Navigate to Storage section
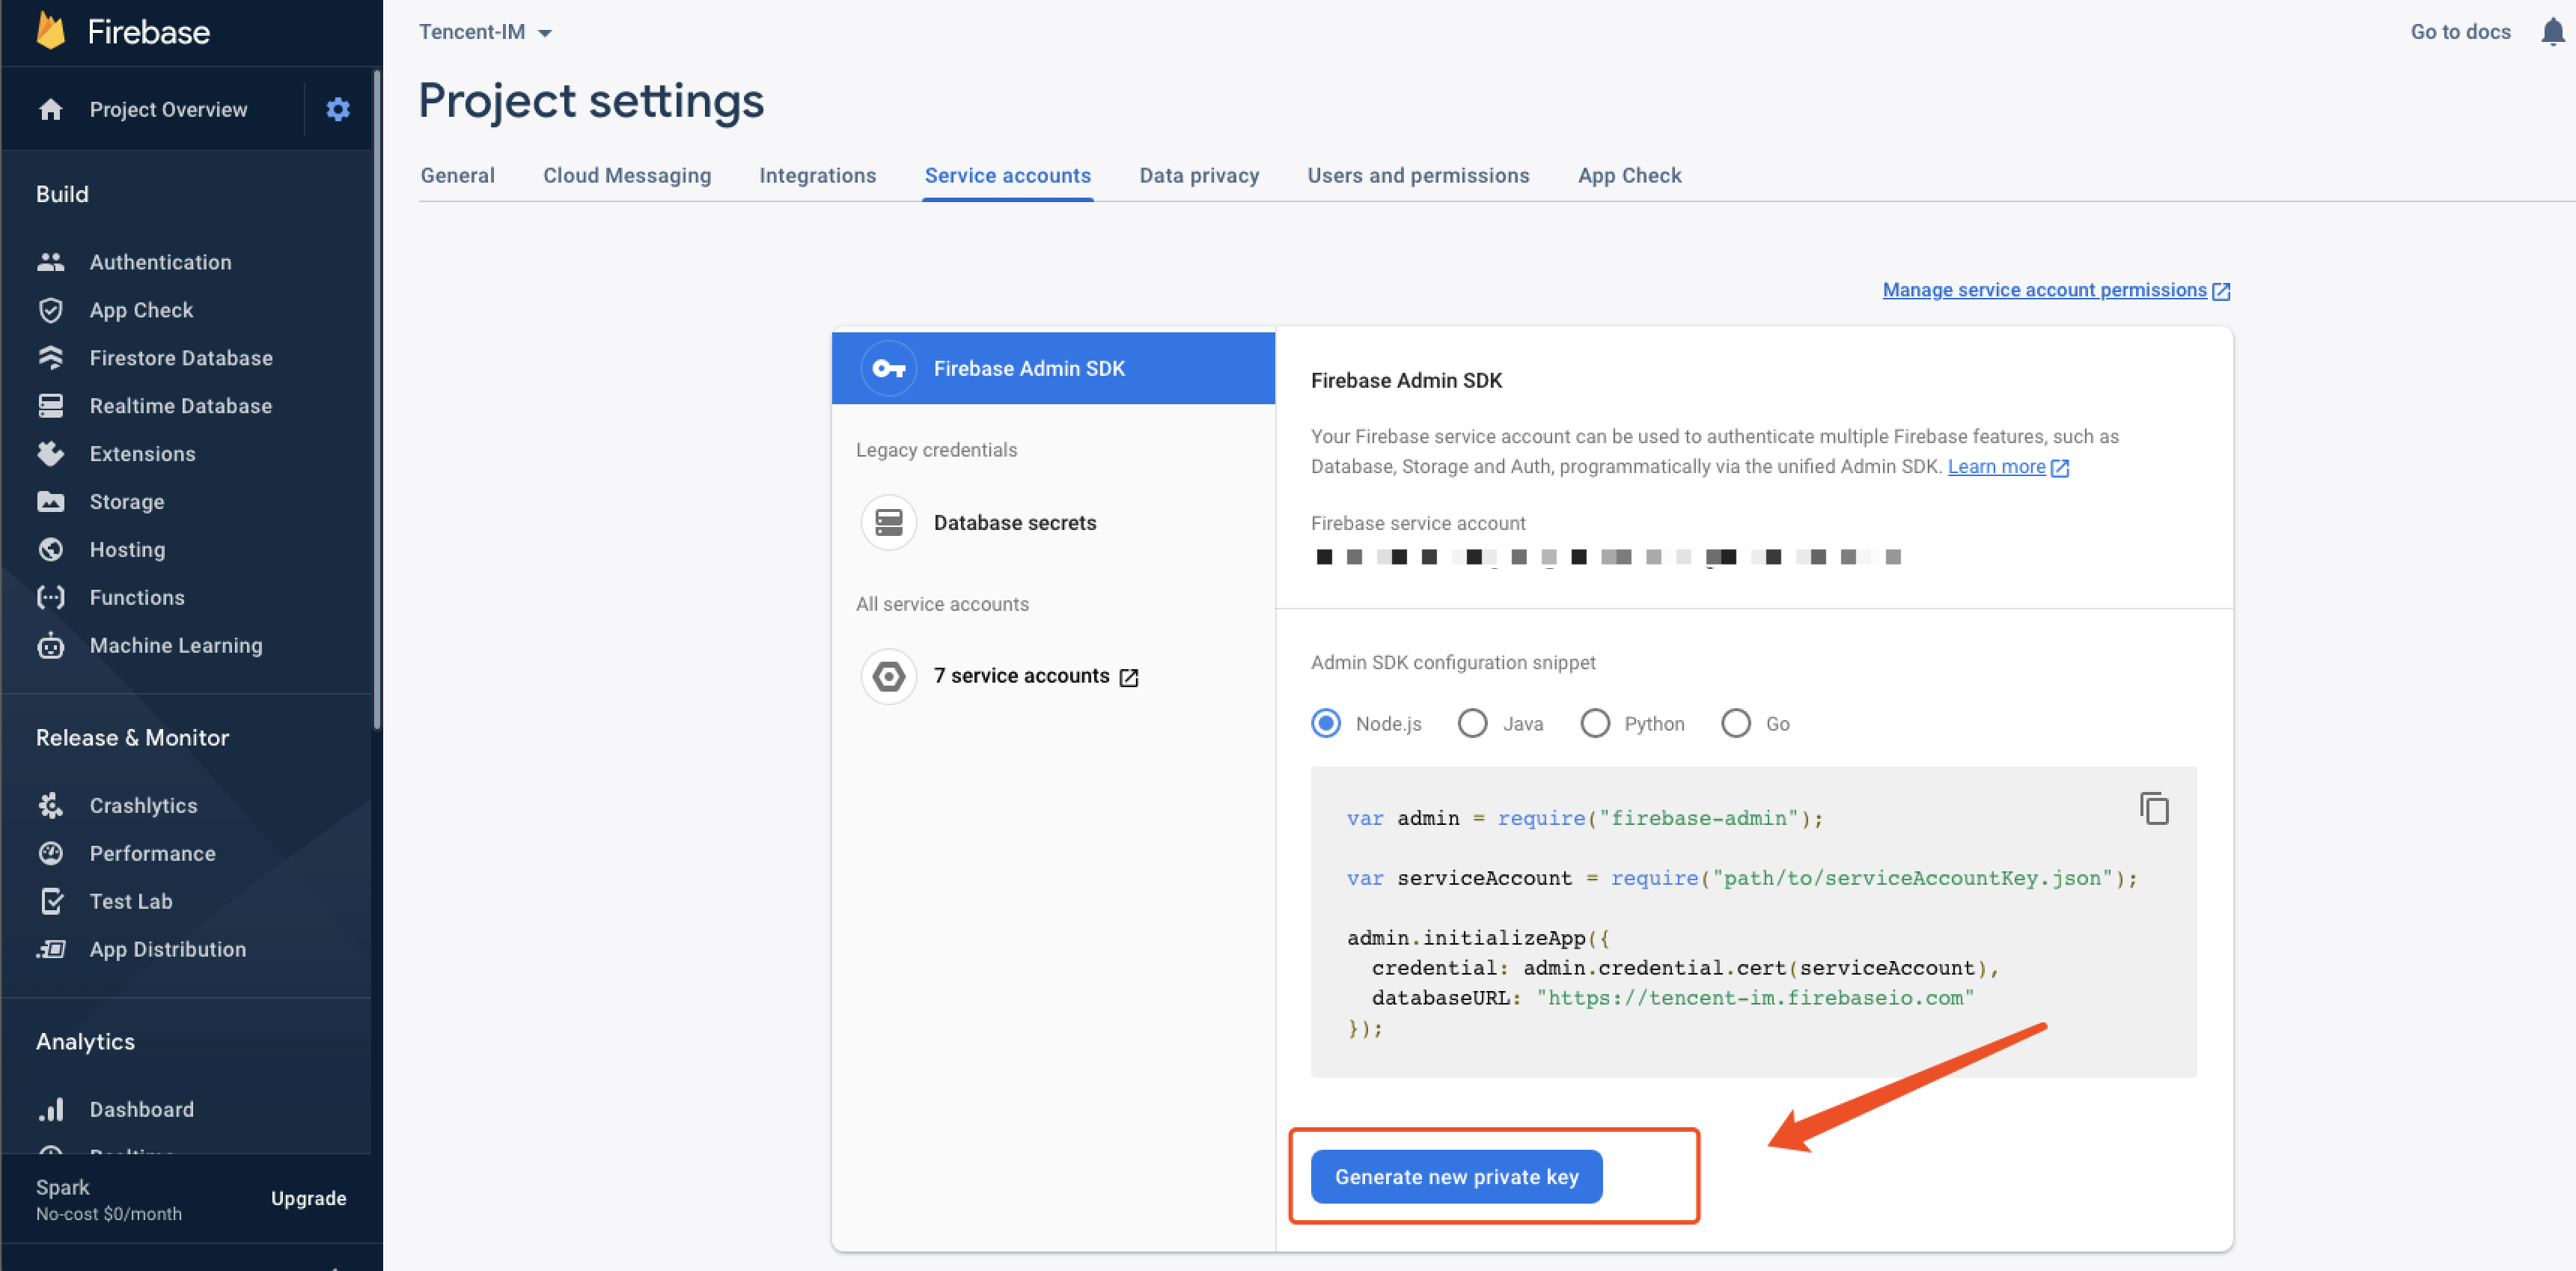2576x1271 pixels. 127,502
